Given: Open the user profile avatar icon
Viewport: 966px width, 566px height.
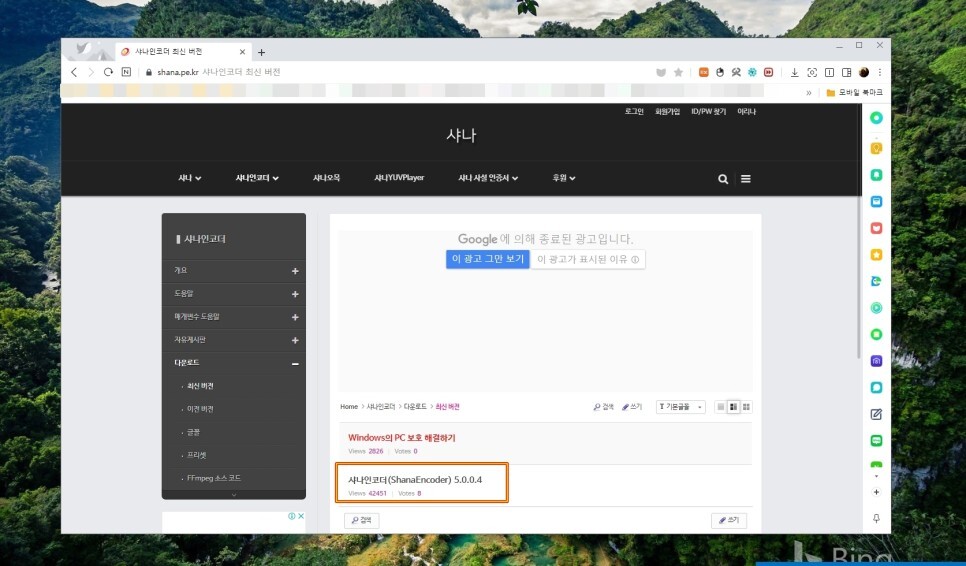Looking at the screenshot, I should point(864,72).
